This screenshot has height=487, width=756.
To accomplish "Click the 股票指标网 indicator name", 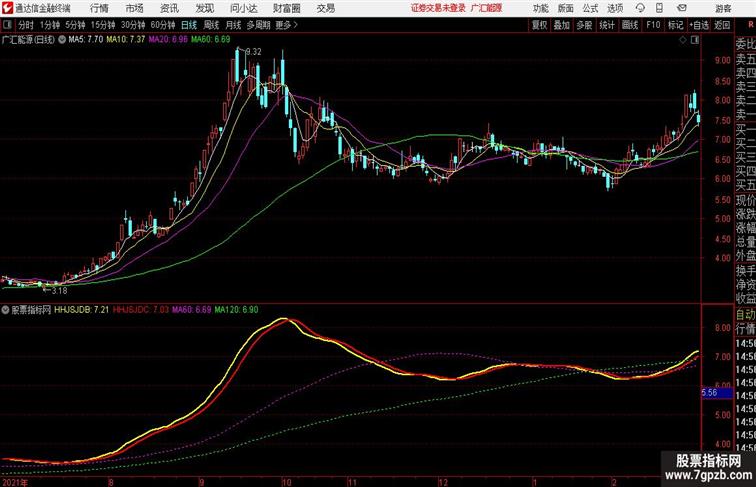I will [31, 310].
